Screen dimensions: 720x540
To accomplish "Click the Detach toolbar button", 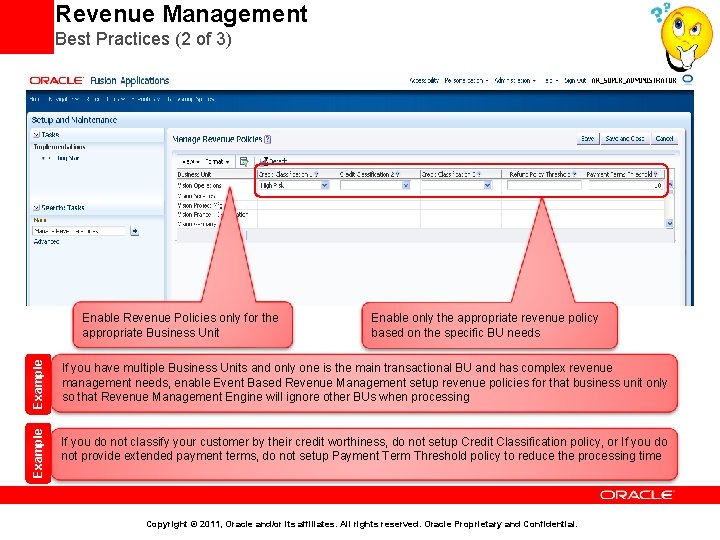I will pos(274,161).
